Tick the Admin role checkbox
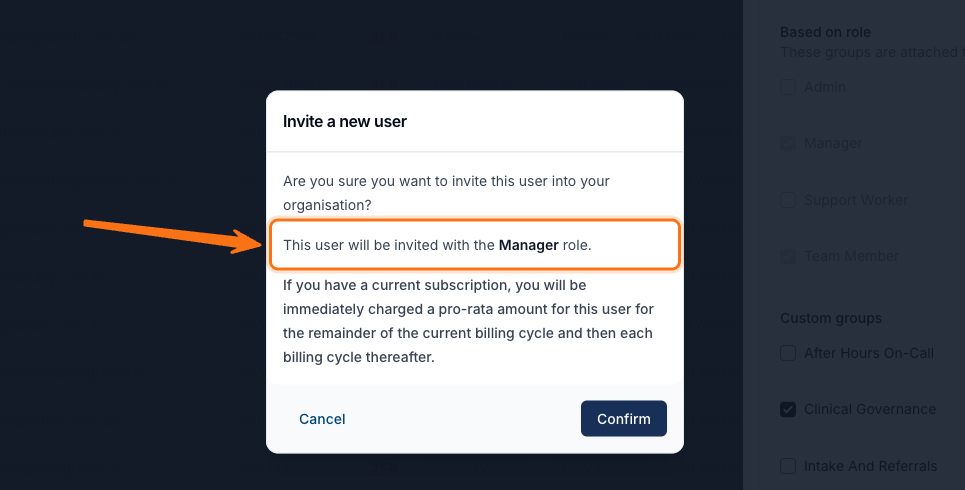 (788, 87)
